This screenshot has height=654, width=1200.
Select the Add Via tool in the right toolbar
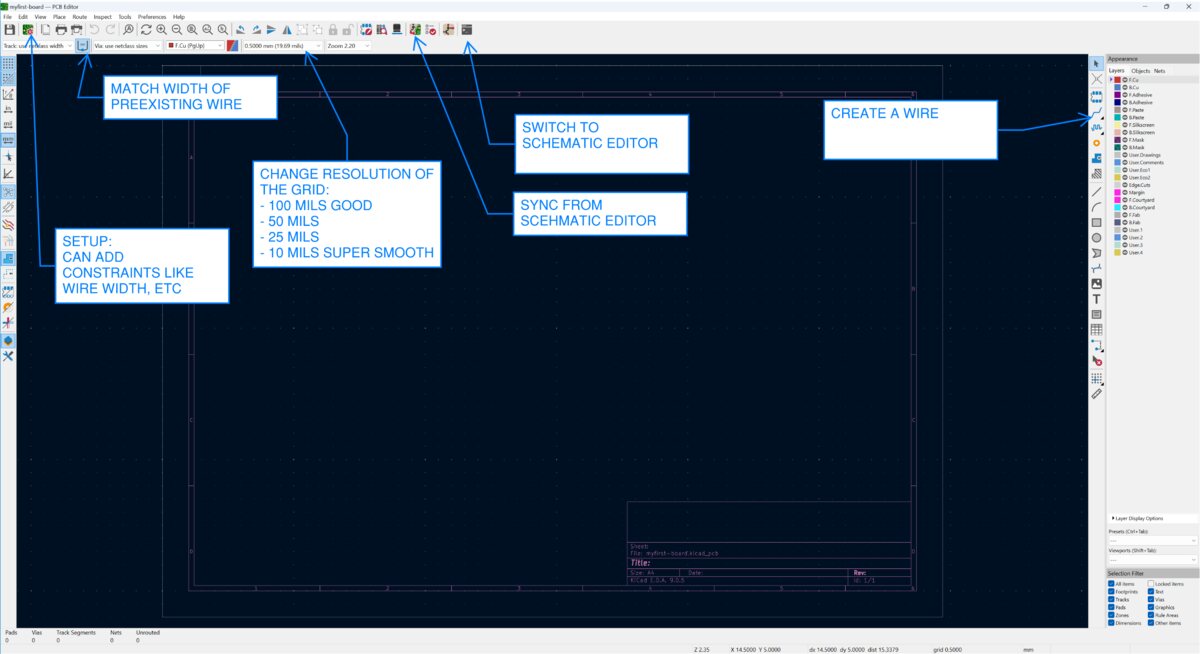(1096, 143)
